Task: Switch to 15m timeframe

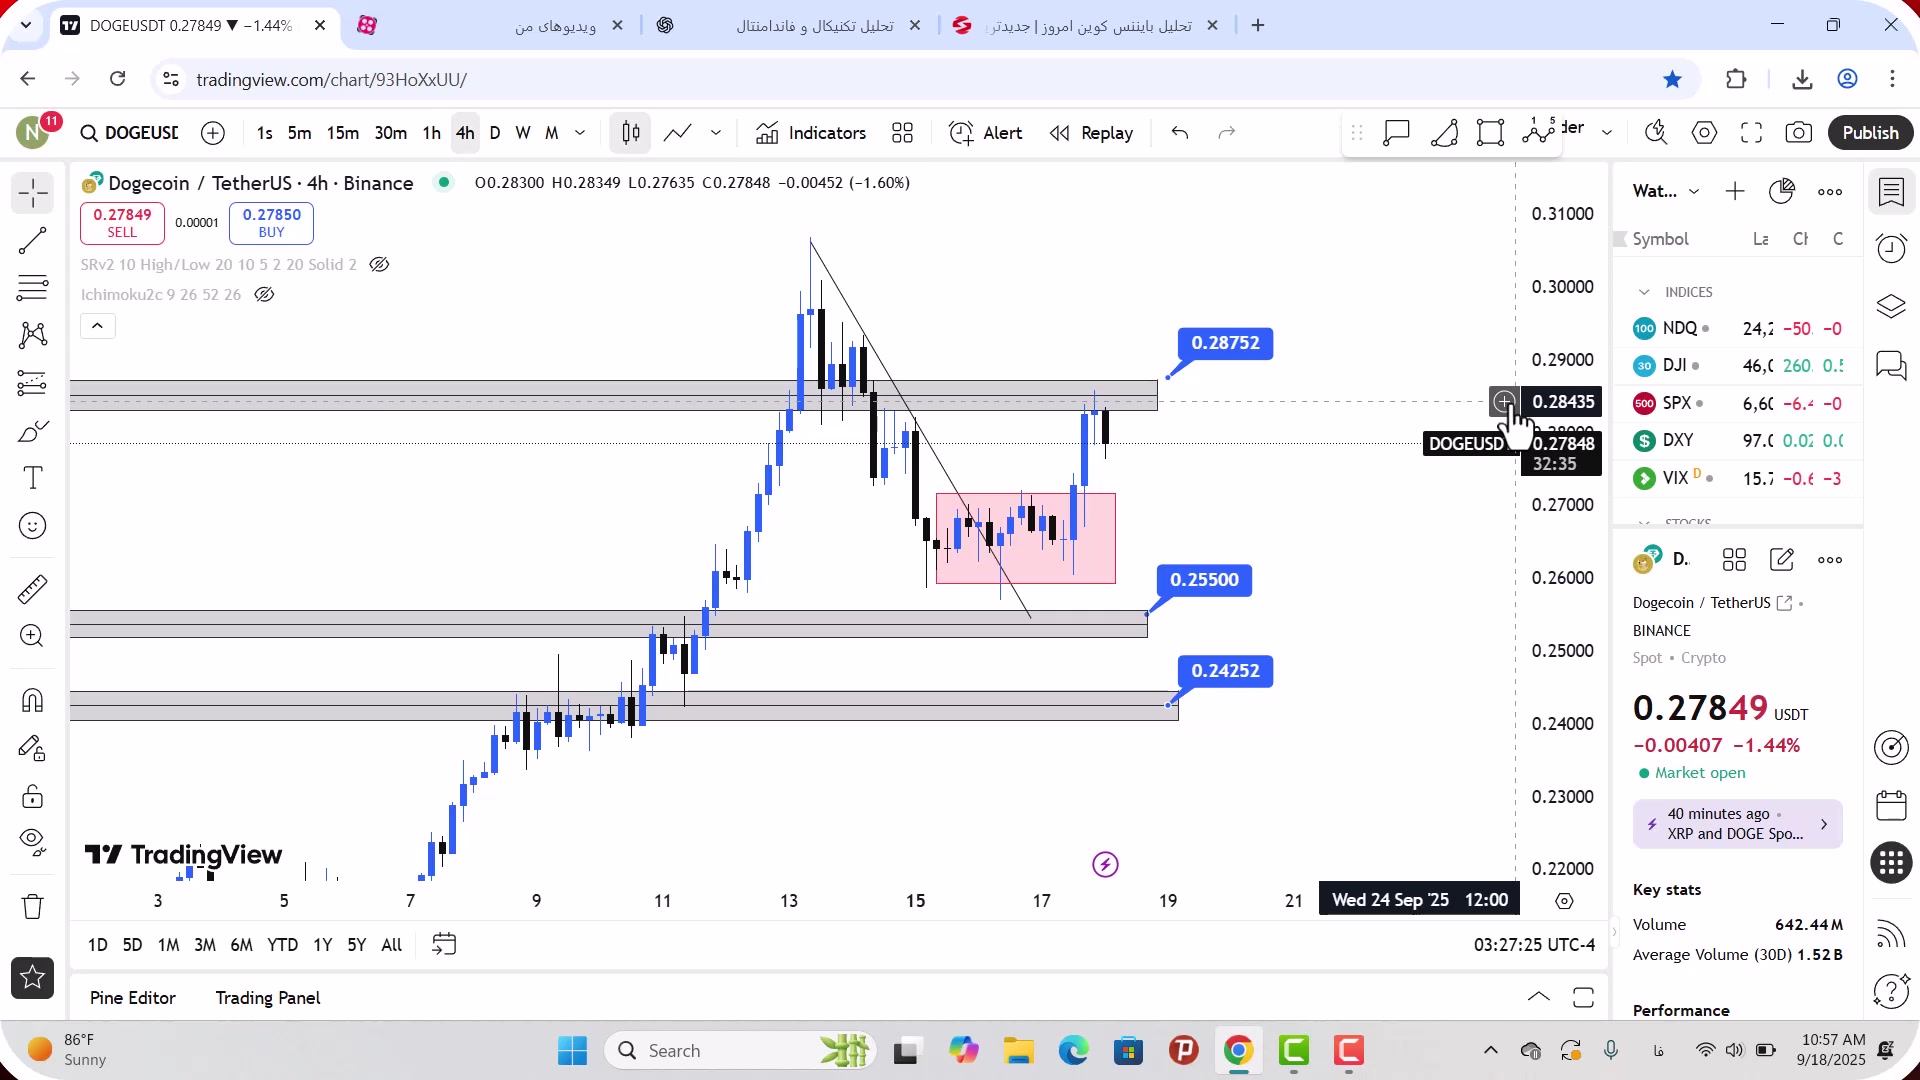Action: (343, 133)
